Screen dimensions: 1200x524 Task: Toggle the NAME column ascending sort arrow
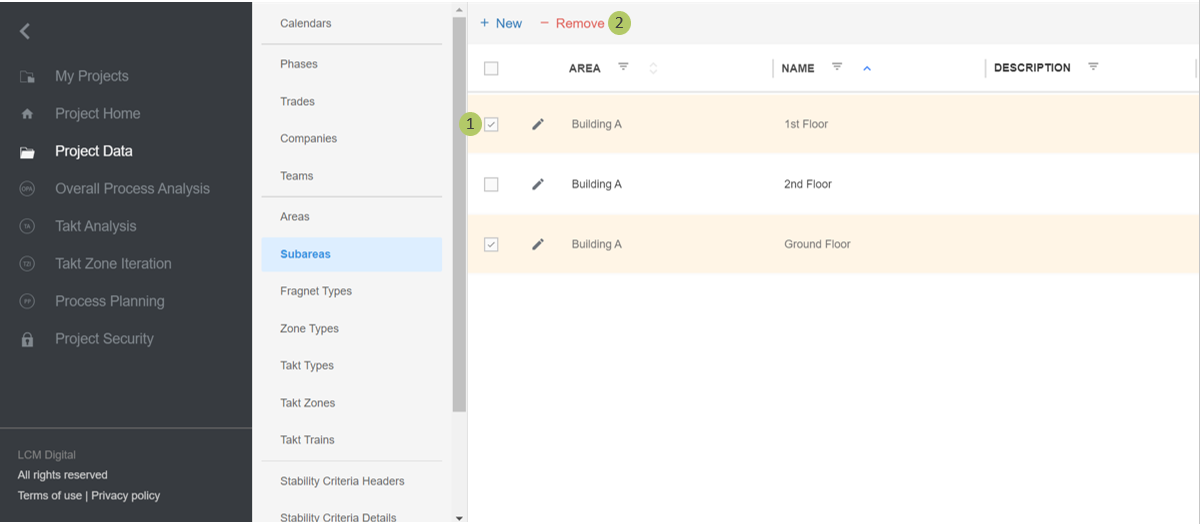(x=866, y=68)
